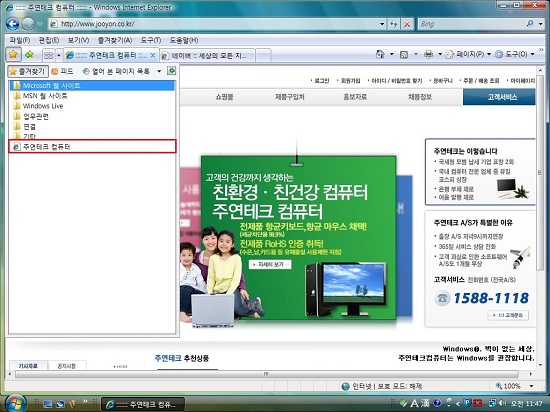Open the Windows Live favorites folder

[x=43, y=106]
